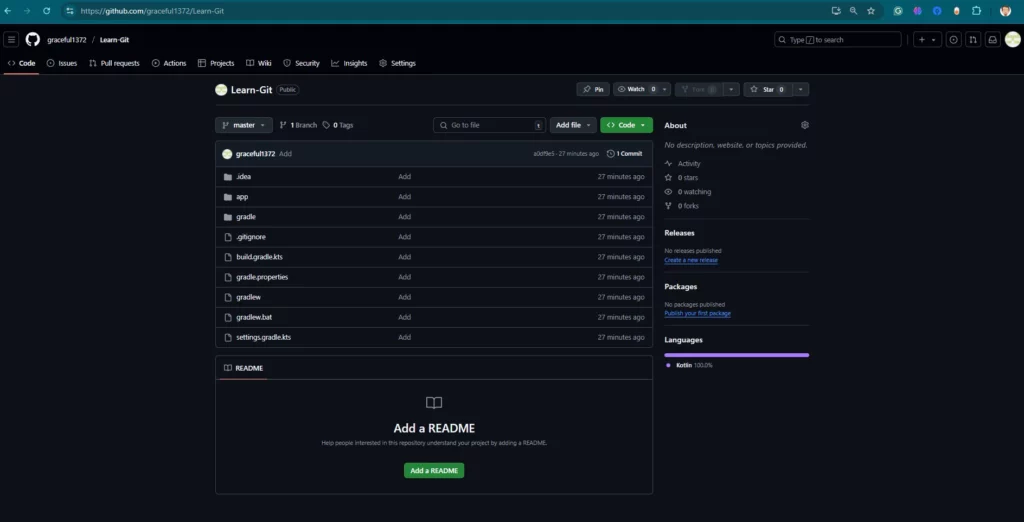Click Create a new release link
Screen dimensions: 1024x522
click(691, 260)
